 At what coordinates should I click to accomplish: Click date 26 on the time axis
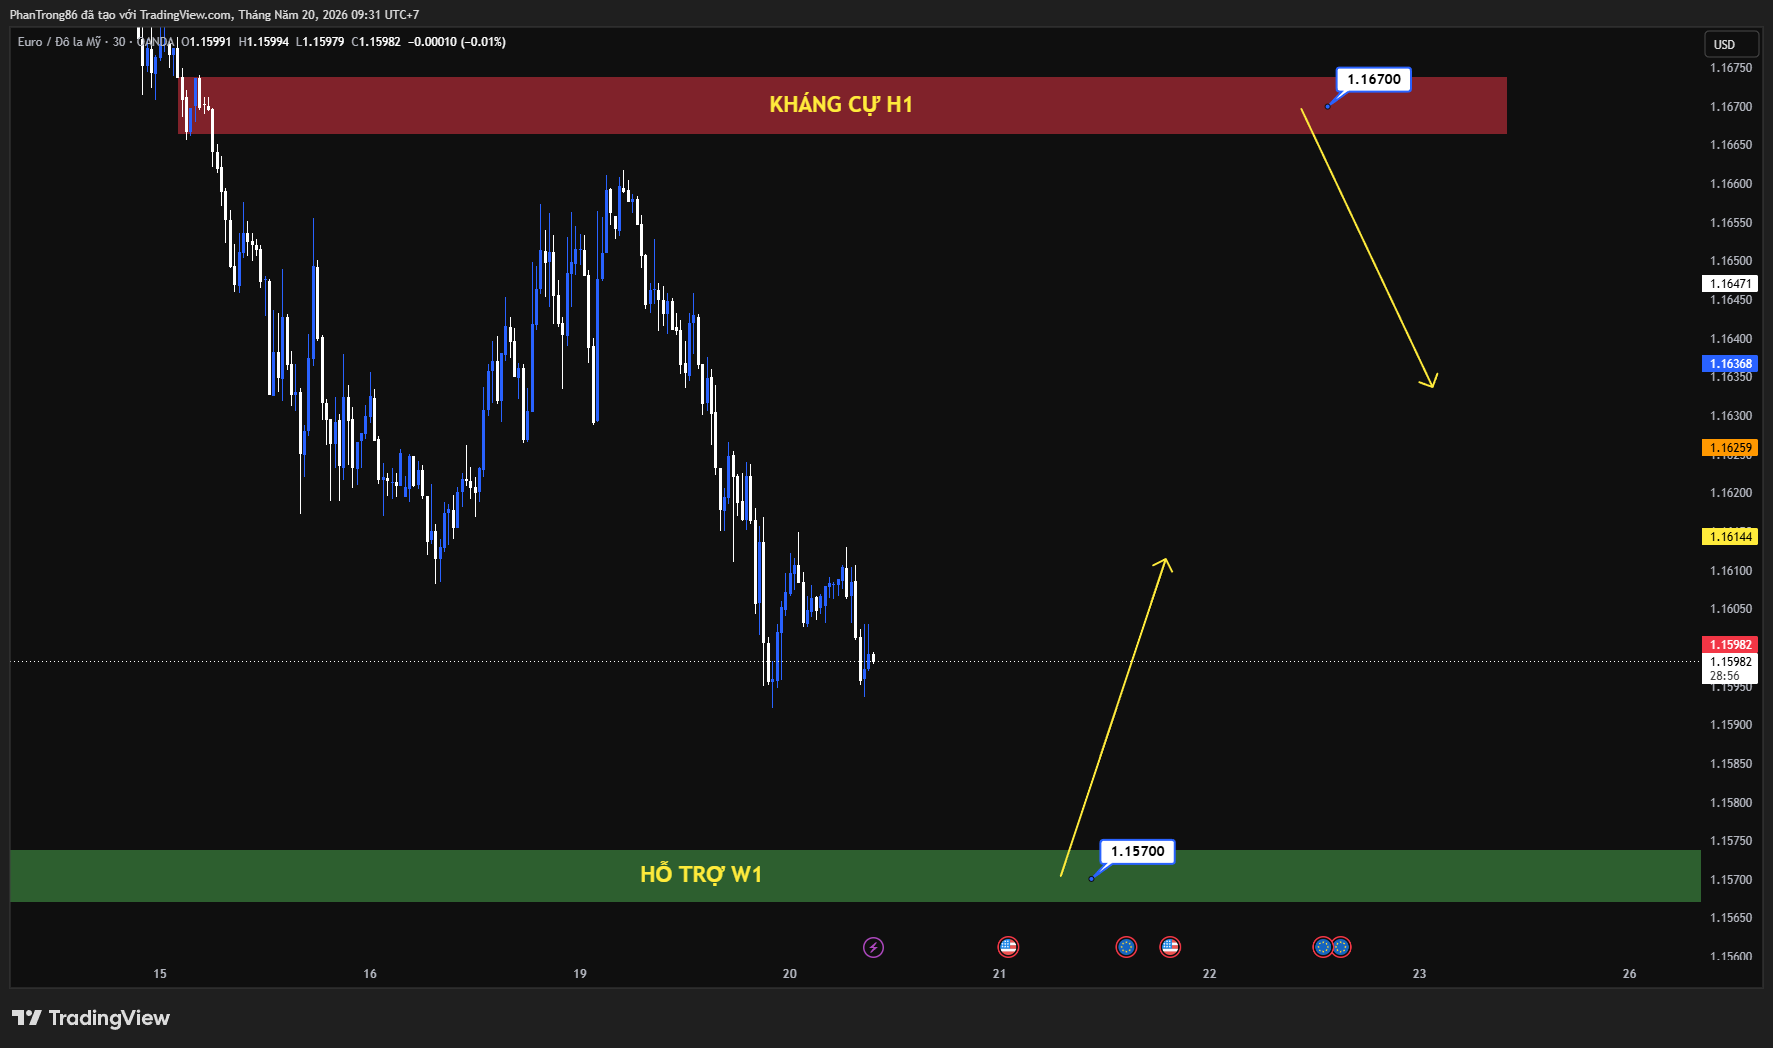[x=1630, y=974]
